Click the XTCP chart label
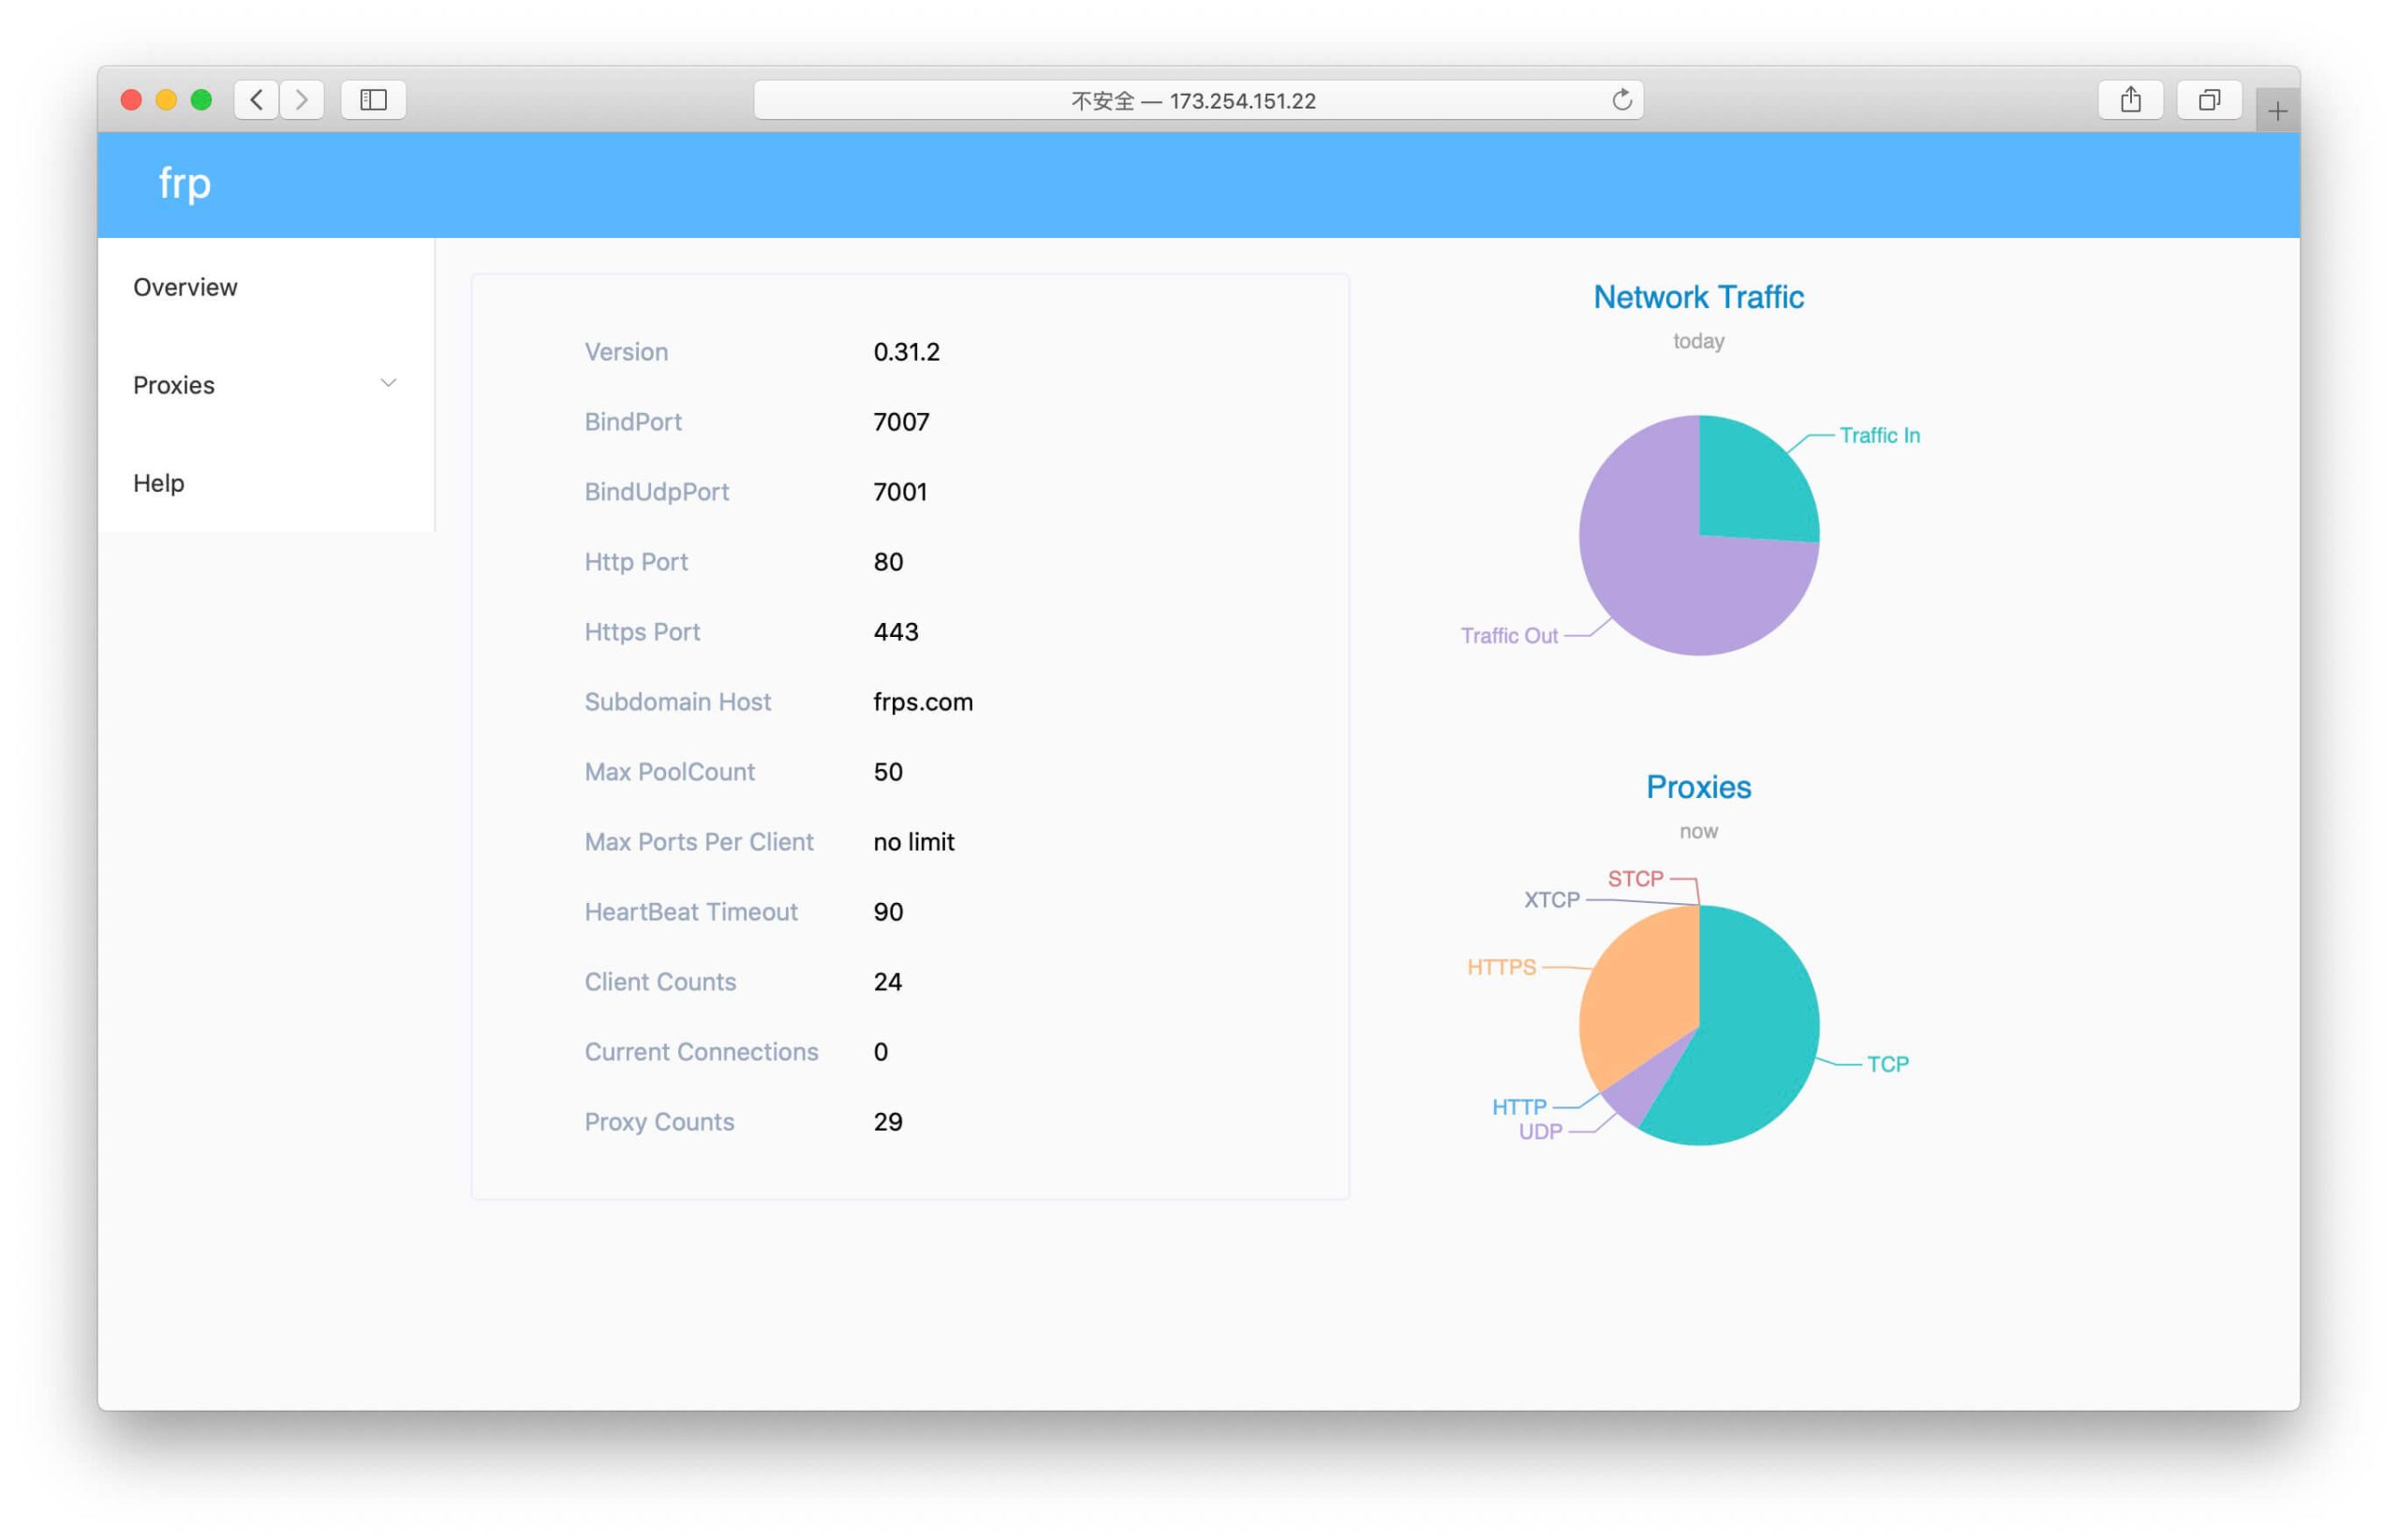Image resolution: width=2398 pixels, height=1540 pixels. (1552, 900)
